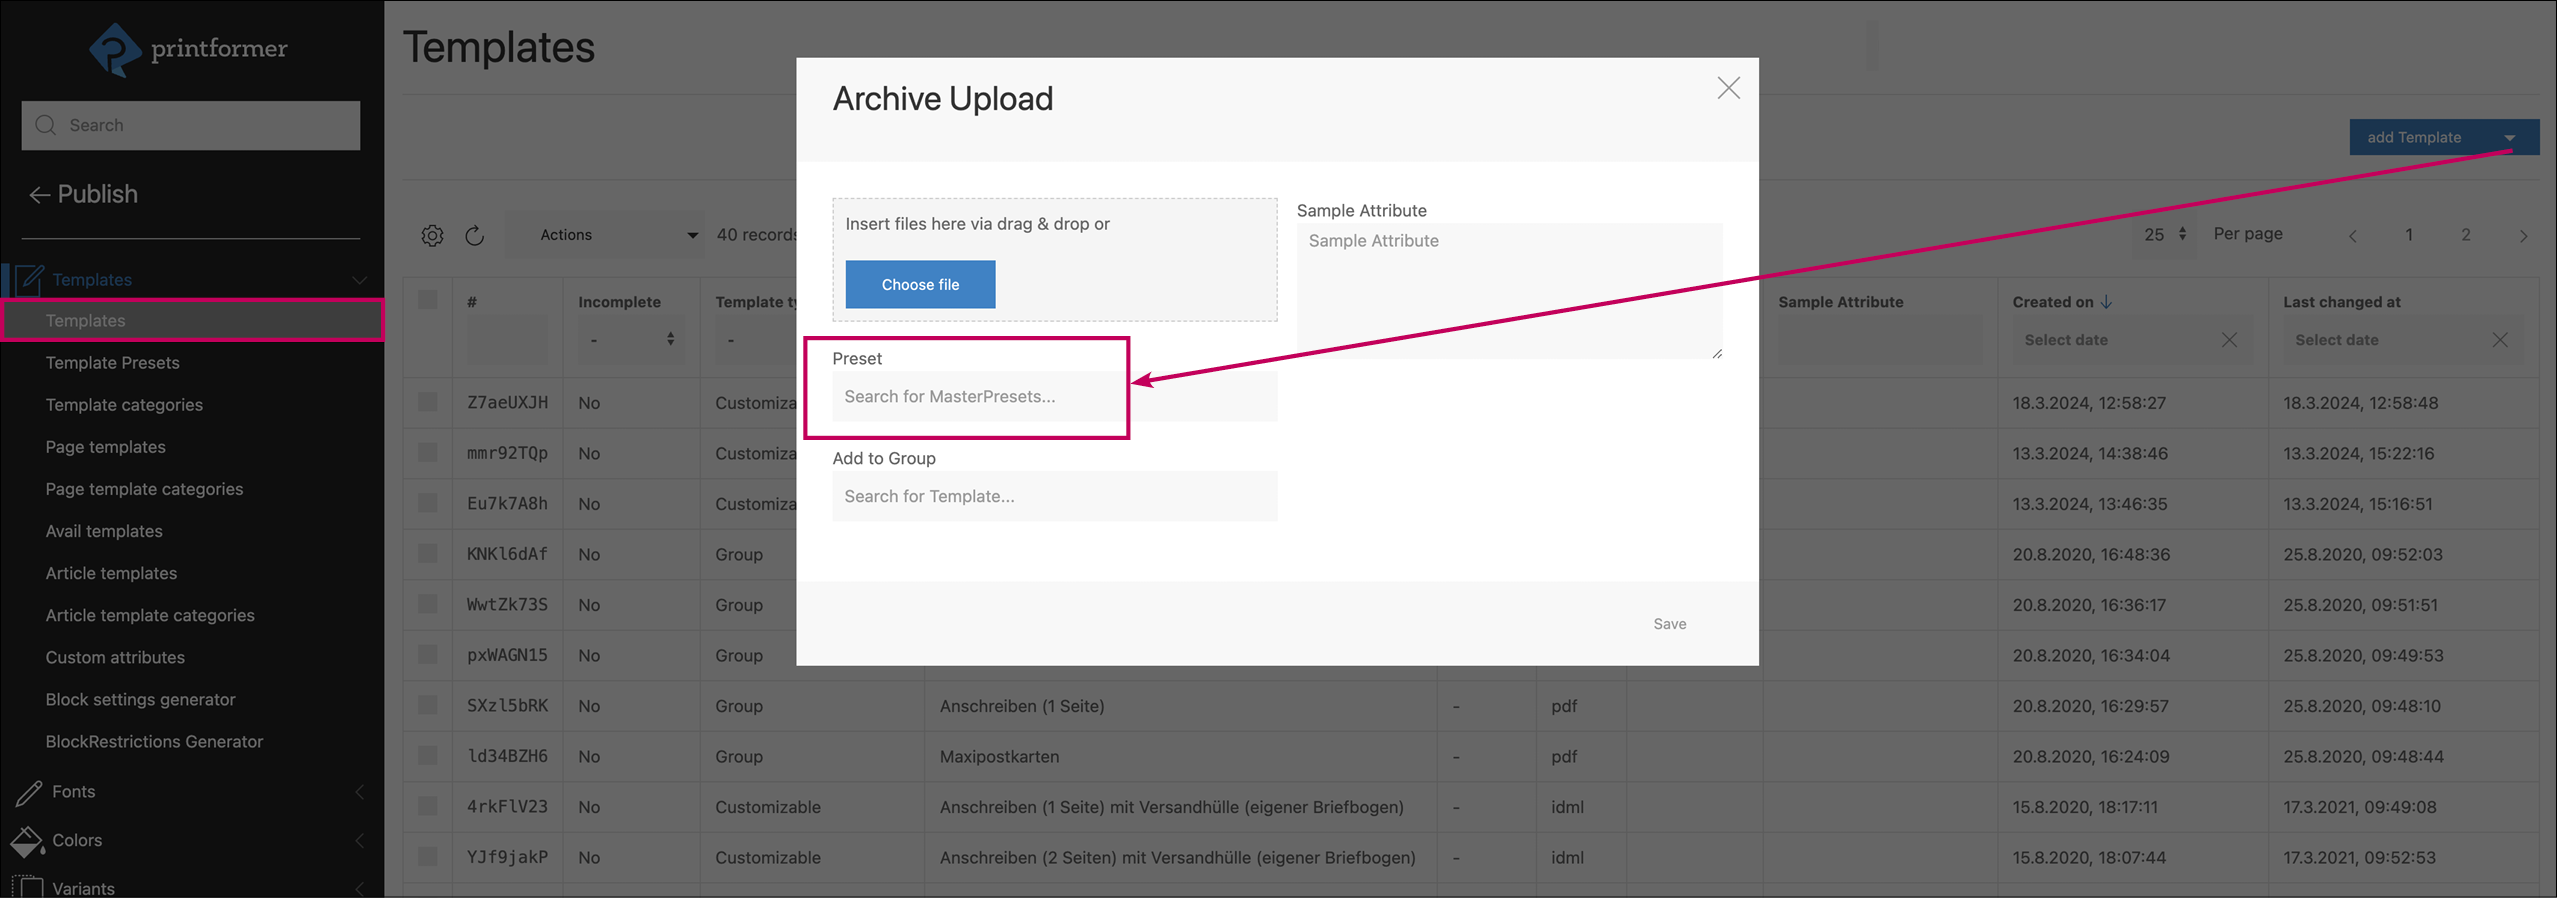Select the checkbox for row KNKl6dAf
Screen dimensions: 2557x898
(428, 554)
